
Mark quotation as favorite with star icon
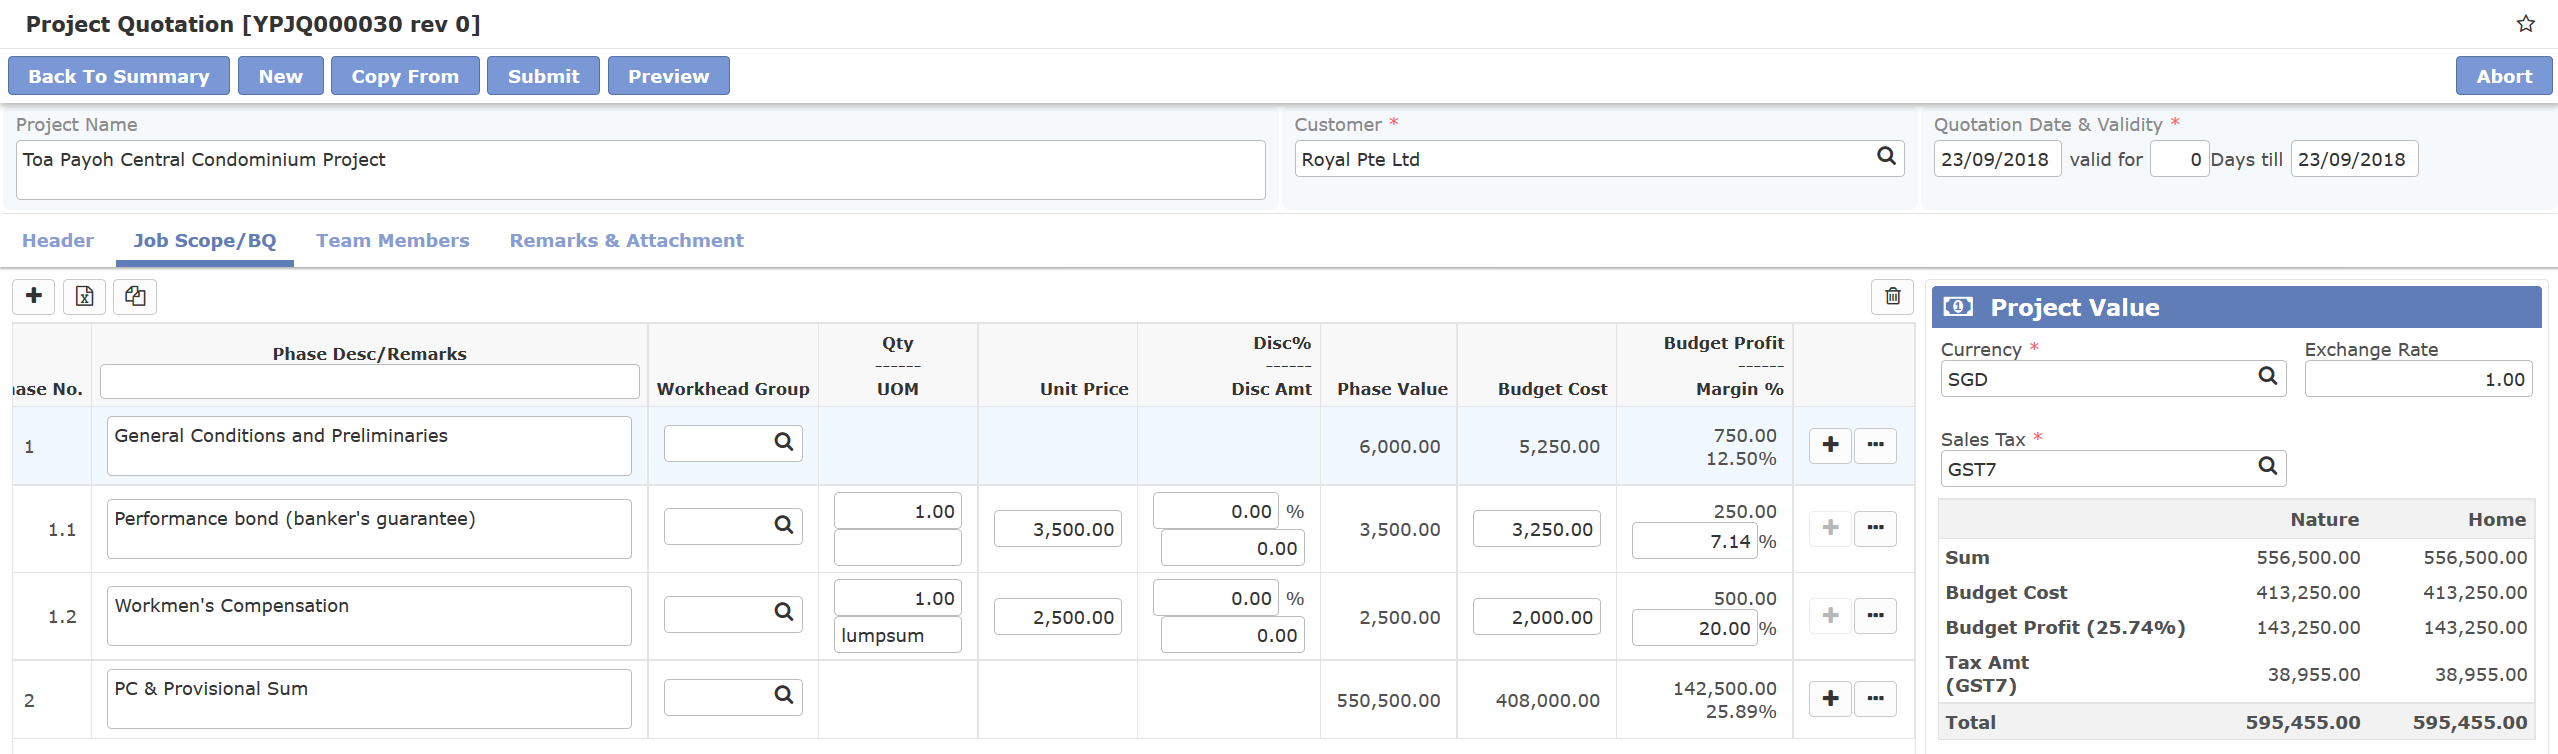coord(2525,24)
